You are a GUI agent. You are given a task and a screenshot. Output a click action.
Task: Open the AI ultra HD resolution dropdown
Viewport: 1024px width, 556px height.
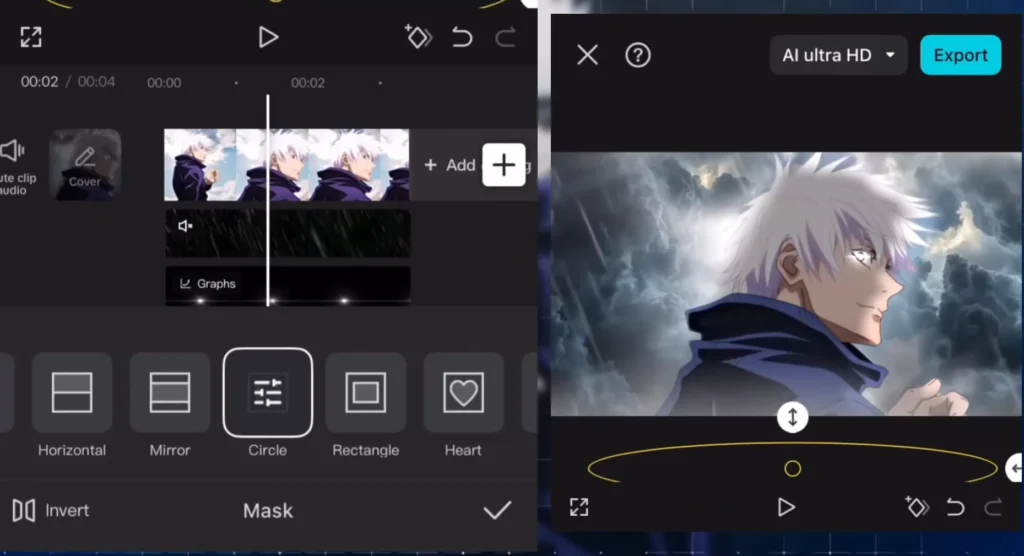click(839, 55)
